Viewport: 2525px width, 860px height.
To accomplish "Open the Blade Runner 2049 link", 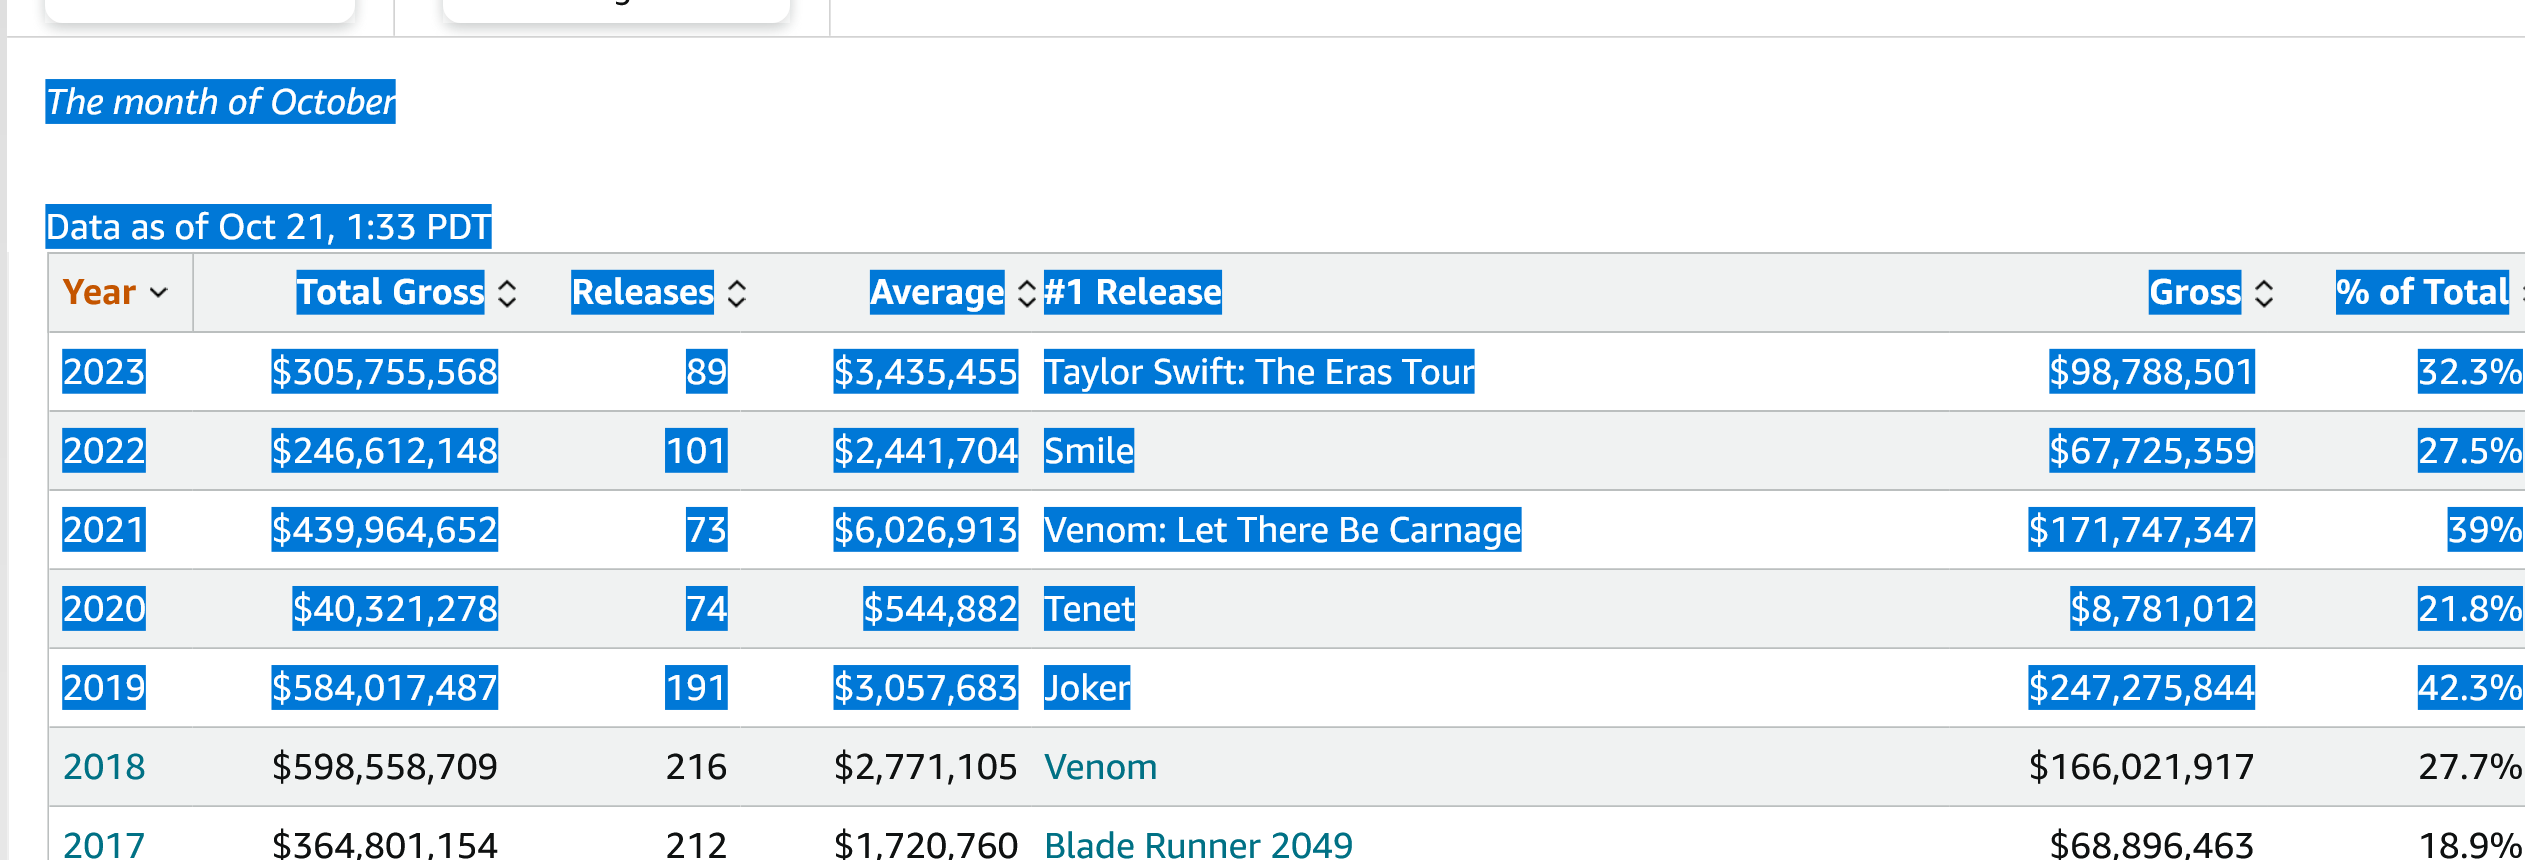I will [1198, 845].
